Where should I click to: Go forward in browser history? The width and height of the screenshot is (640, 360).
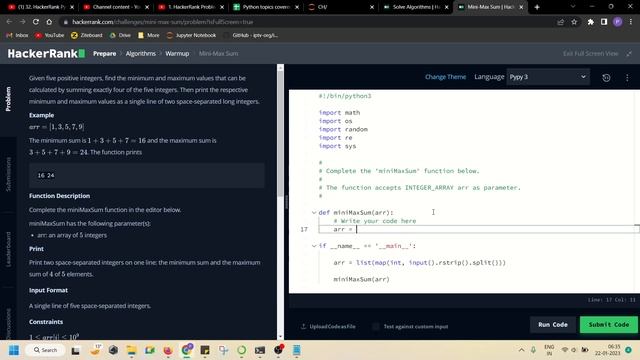(22, 22)
